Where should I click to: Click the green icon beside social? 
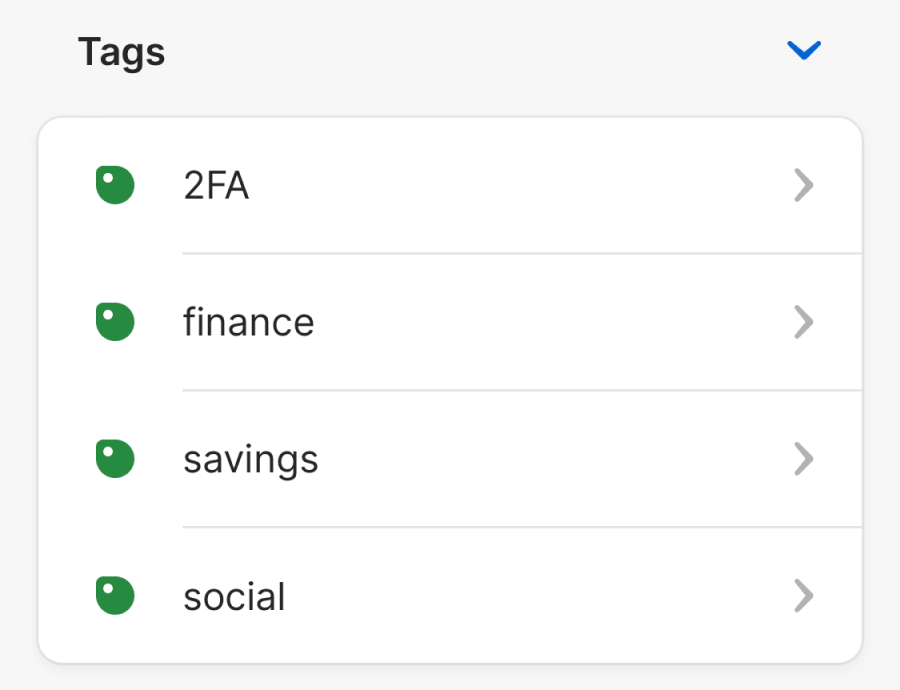pos(114,595)
